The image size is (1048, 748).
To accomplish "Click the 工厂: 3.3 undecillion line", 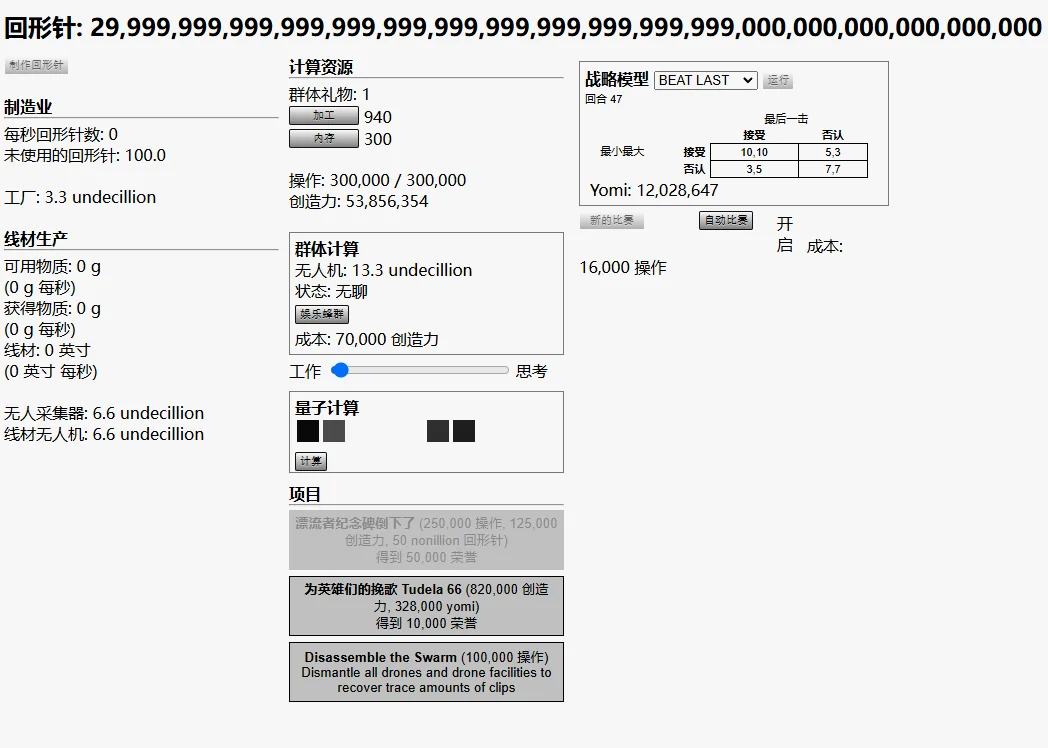I will [80, 197].
